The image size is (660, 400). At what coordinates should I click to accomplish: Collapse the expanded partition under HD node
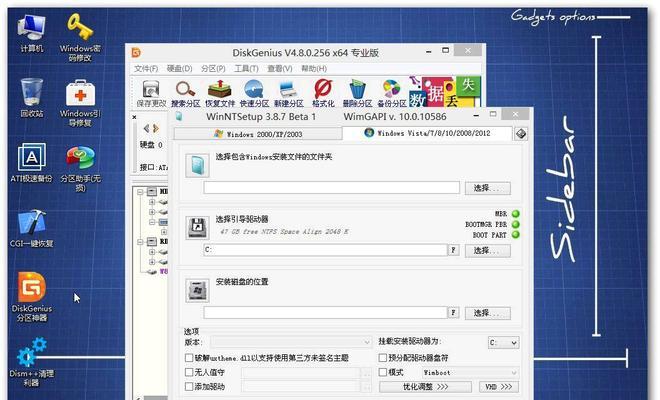click(x=152, y=221)
